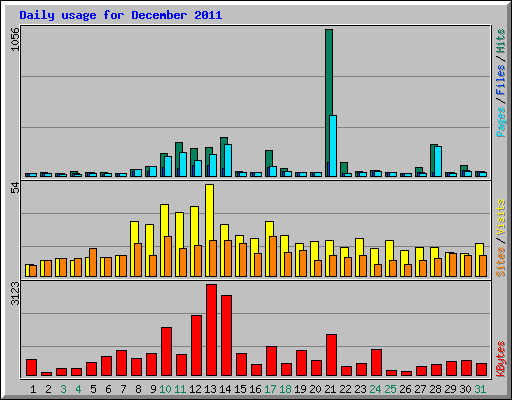Click the tallest red KBytes bar on day 13
This screenshot has height=400, width=512.
tap(211, 330)
